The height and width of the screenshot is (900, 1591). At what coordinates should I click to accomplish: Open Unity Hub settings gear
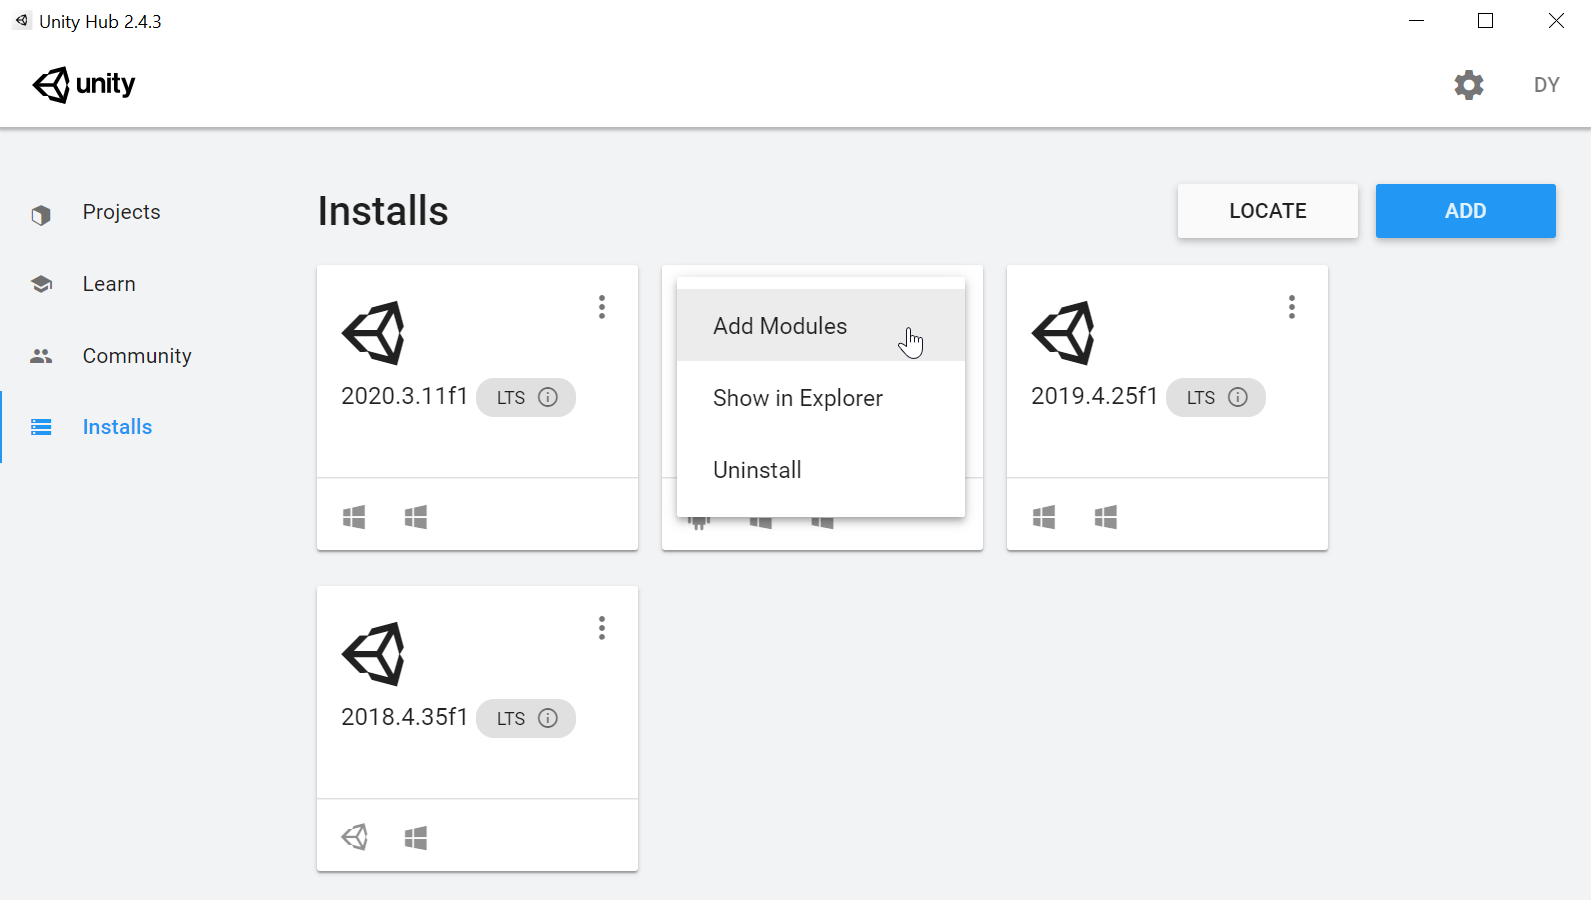[x=1468, y=85]
